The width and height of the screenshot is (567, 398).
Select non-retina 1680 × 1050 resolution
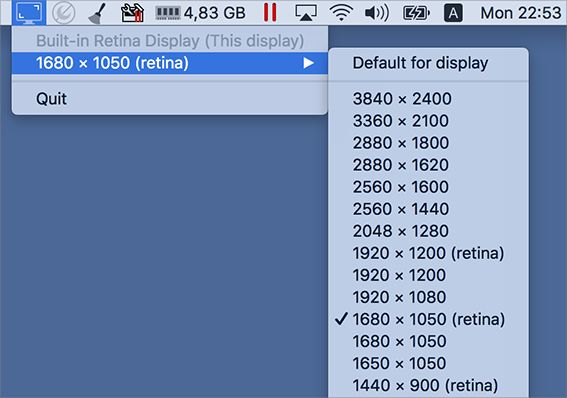point(429,341)
